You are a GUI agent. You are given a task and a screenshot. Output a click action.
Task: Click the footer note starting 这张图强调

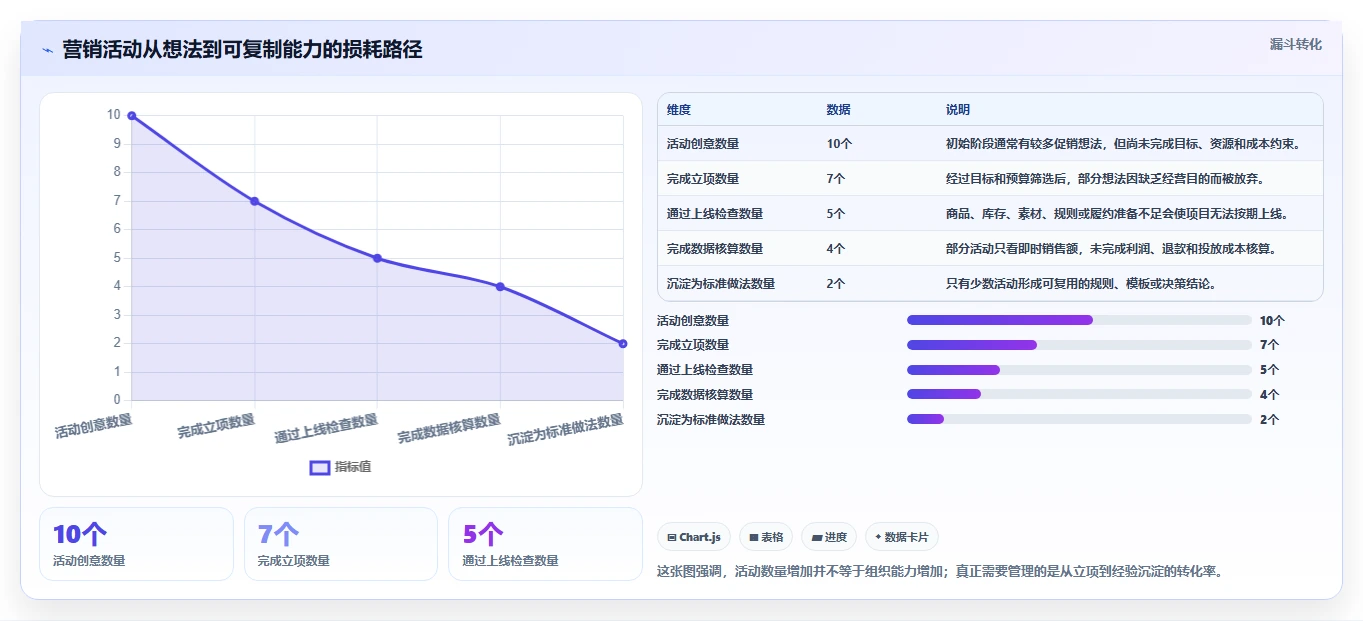tap(940, 572)
